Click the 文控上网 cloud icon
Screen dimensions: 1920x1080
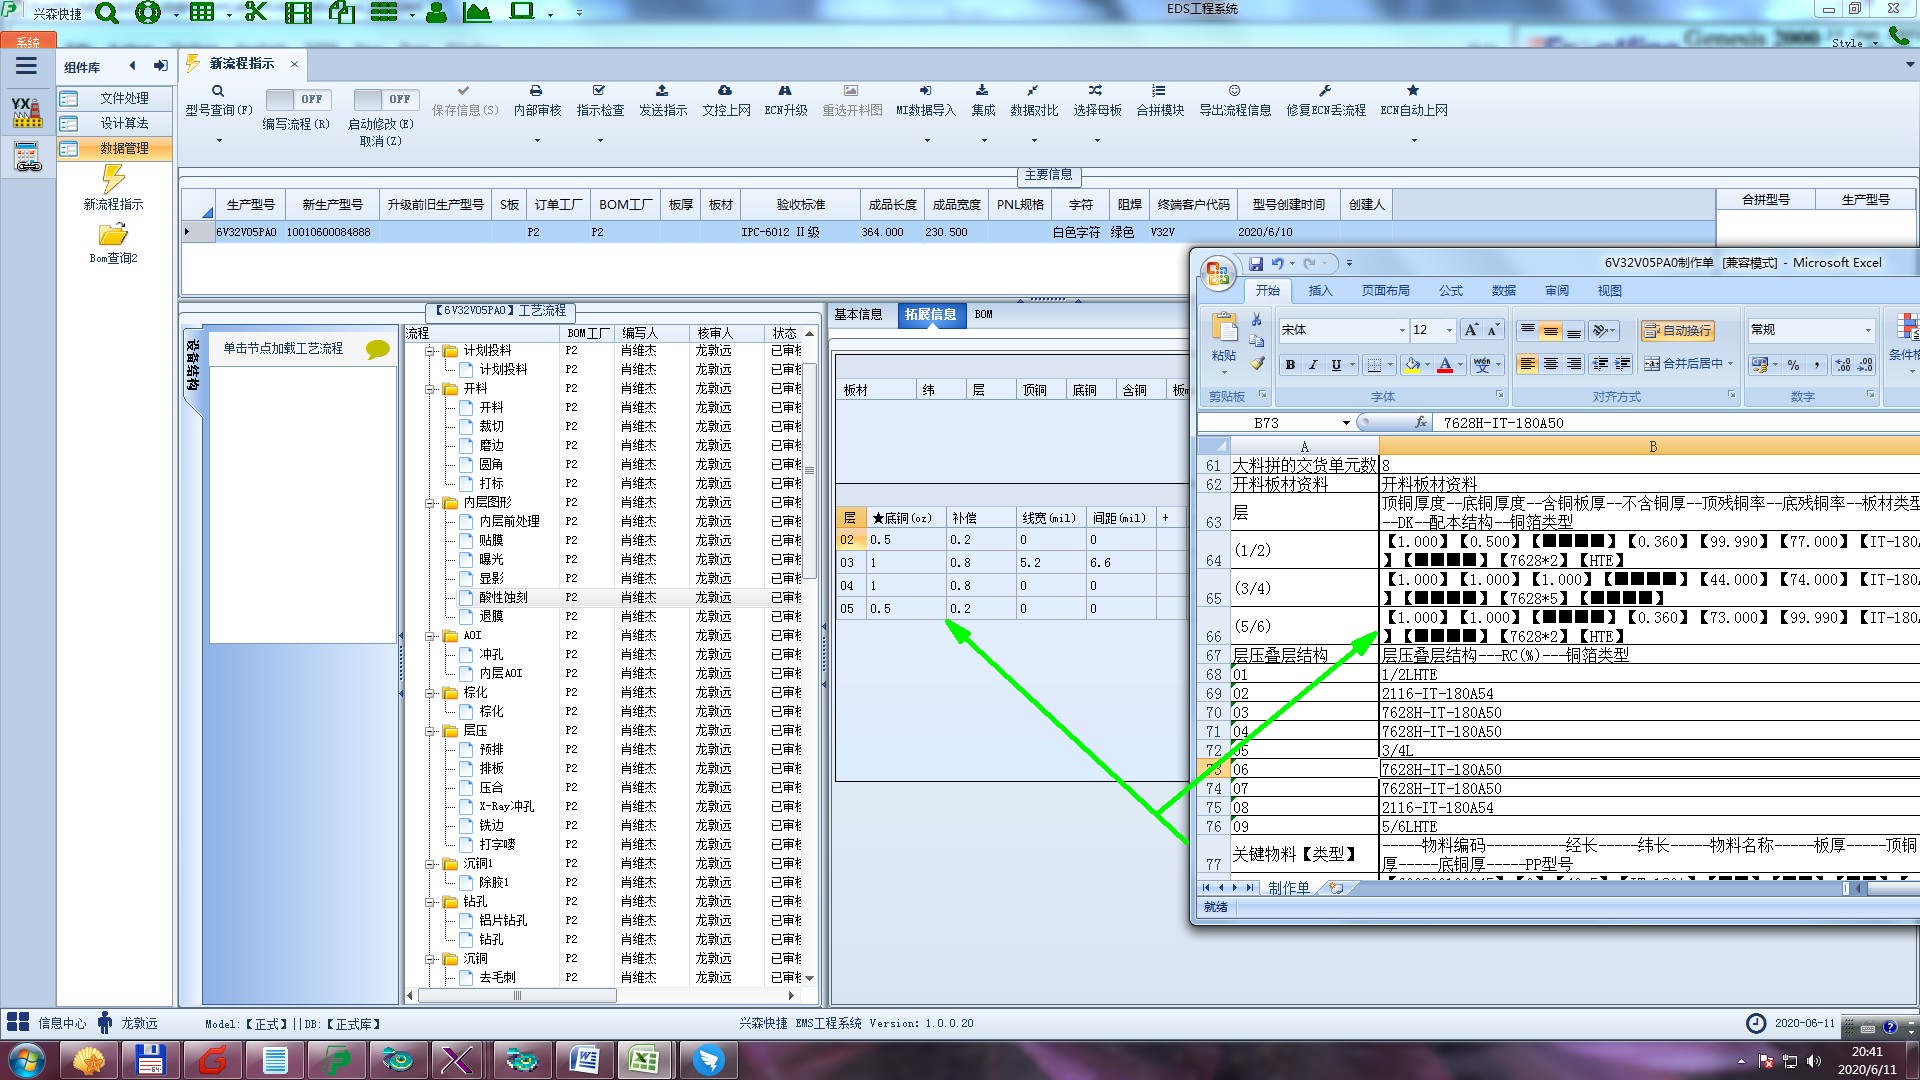coord(725,91)
